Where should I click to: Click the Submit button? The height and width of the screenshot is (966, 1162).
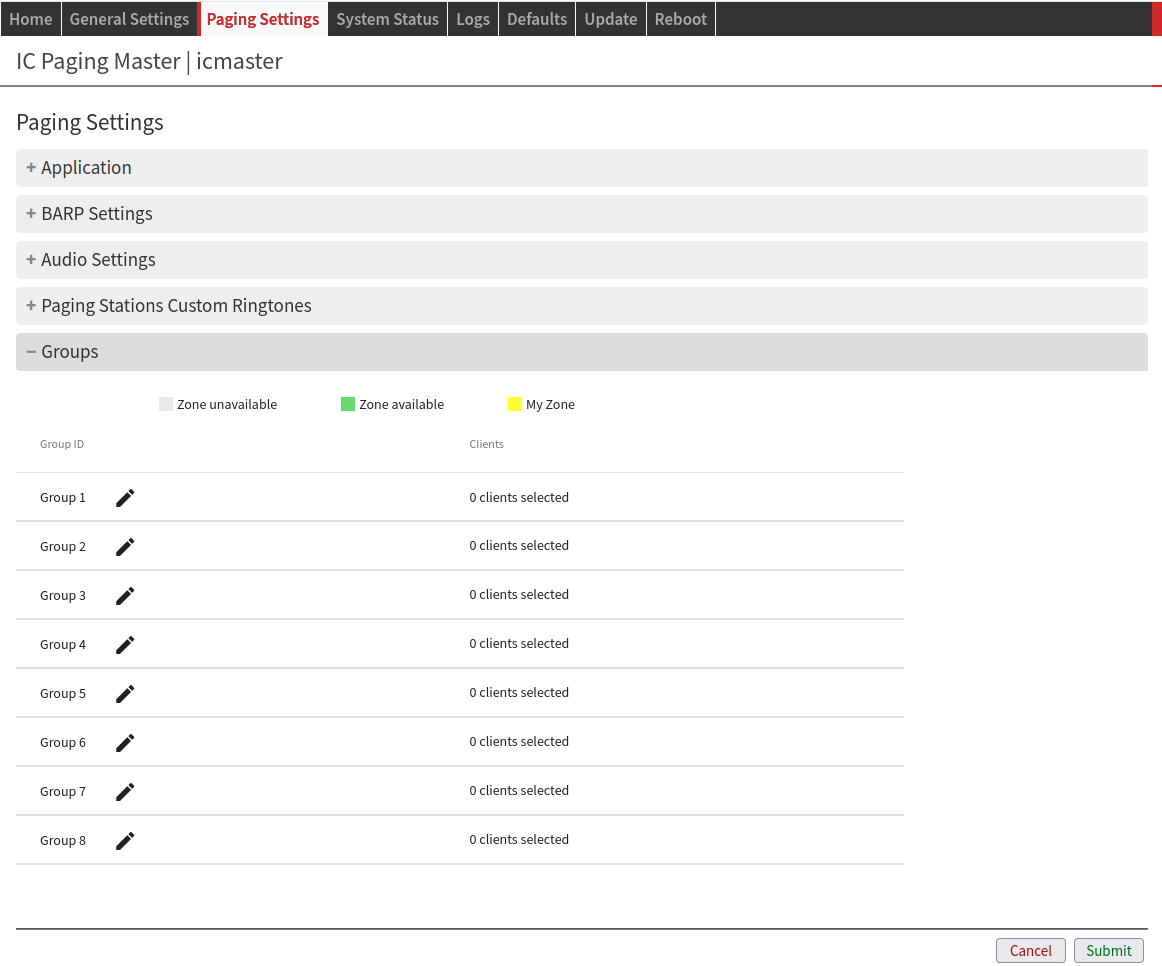point(1108,951)
